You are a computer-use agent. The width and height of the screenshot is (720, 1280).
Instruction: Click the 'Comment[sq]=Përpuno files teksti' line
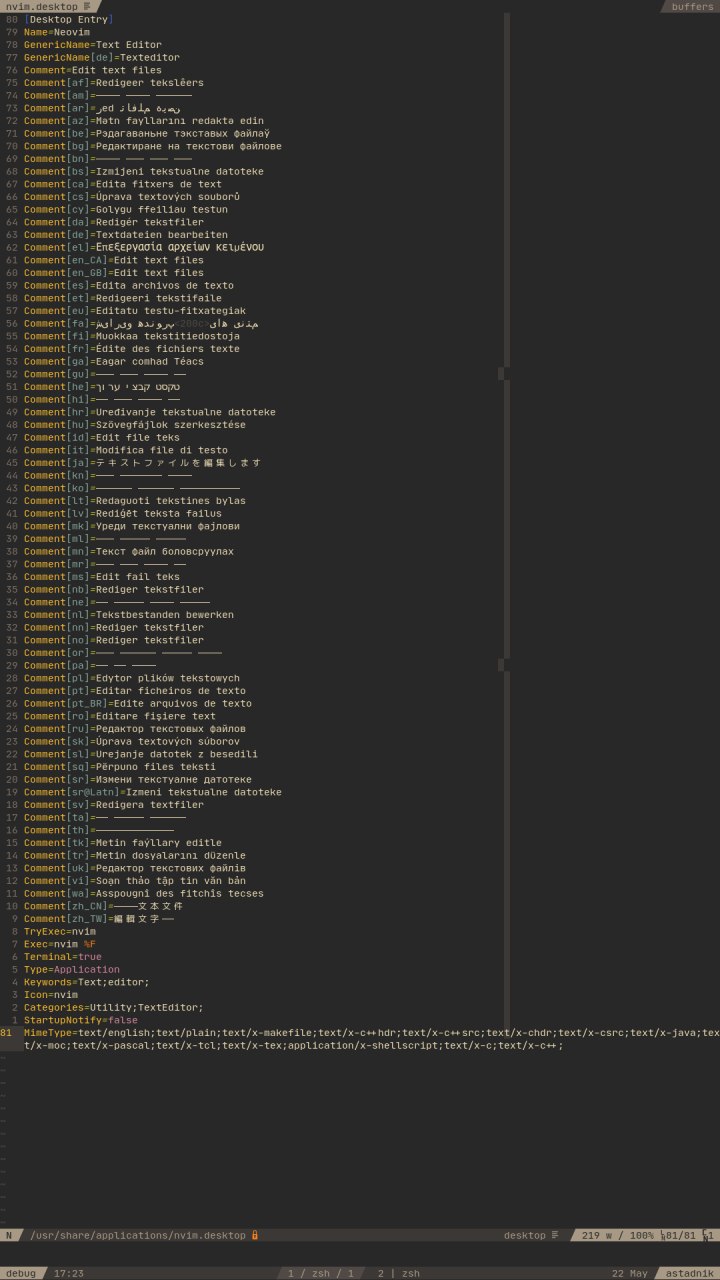120,767
